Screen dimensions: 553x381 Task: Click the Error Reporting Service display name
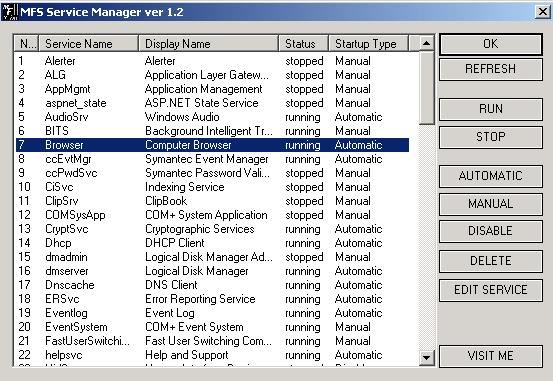[x=200, y=299]
